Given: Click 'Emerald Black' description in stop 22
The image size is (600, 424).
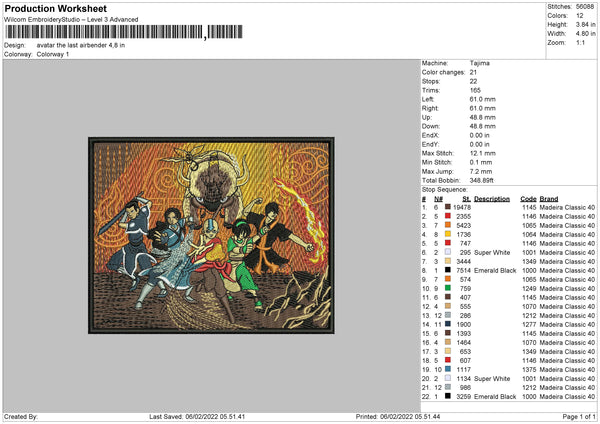Looking at the screenshot, I should (x=495, y=396).
